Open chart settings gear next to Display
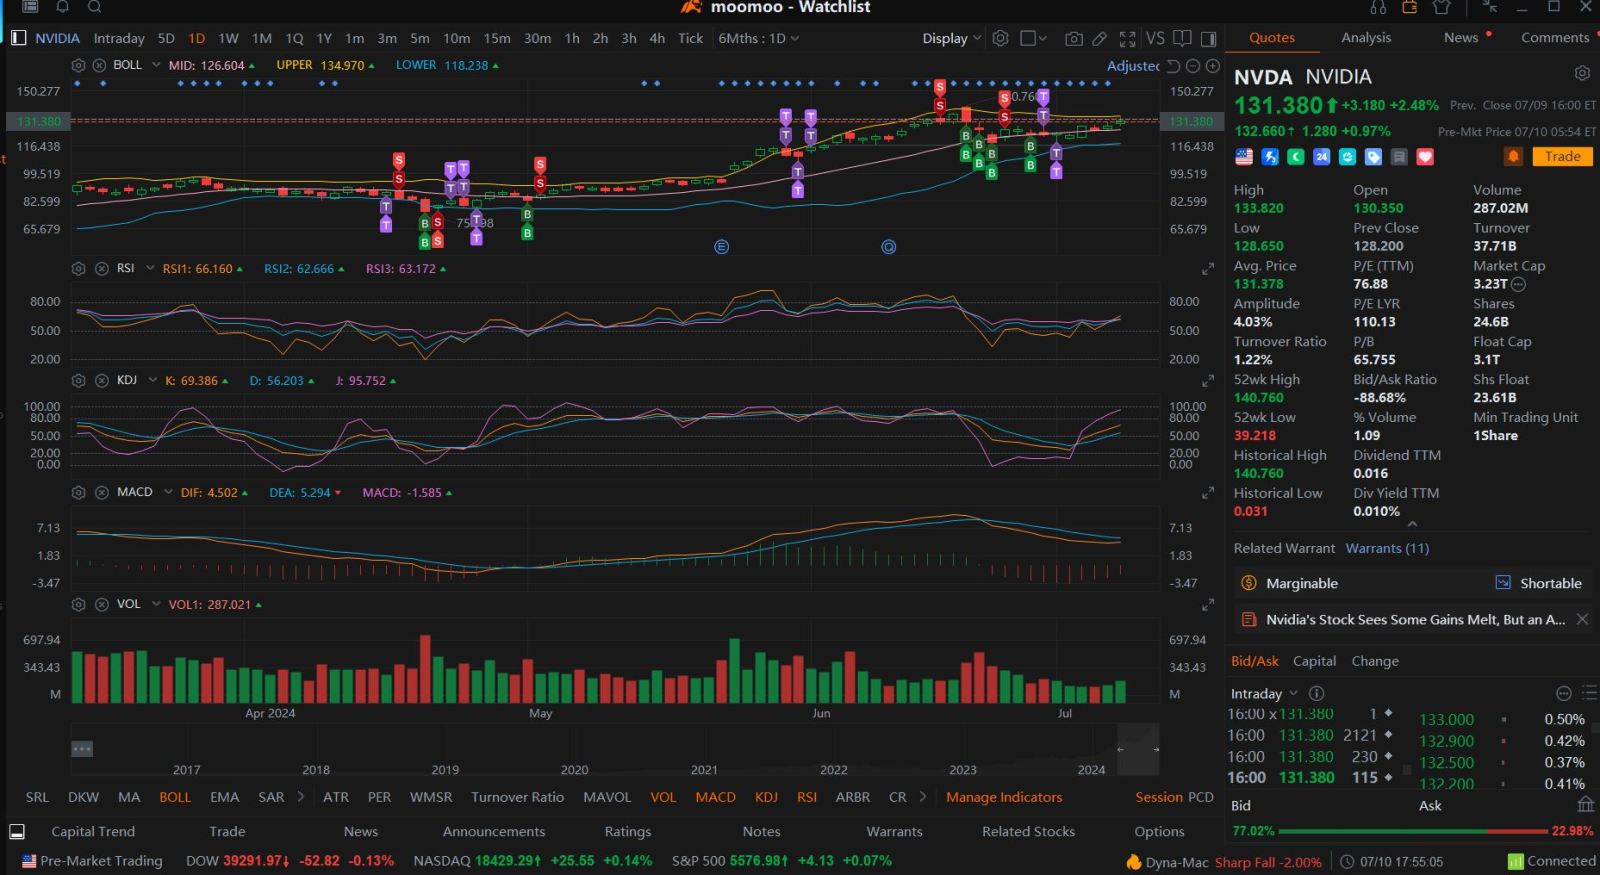Viewport: 1600px width, 875px height. click(1000, 38)
